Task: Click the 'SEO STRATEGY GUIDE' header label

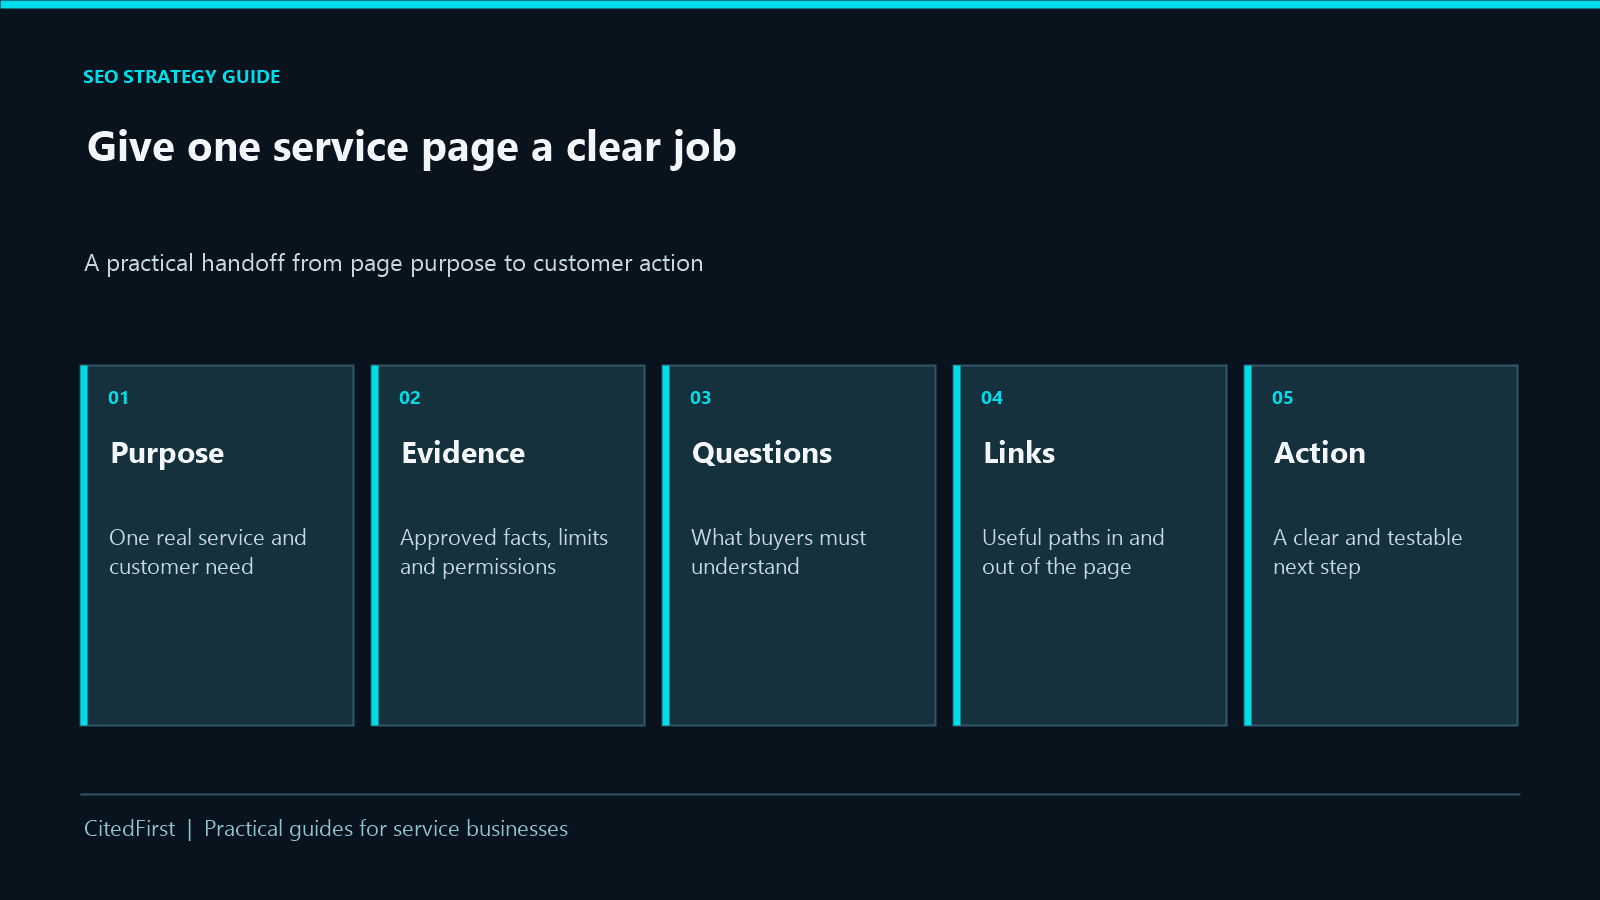Action: click(181, 77)
